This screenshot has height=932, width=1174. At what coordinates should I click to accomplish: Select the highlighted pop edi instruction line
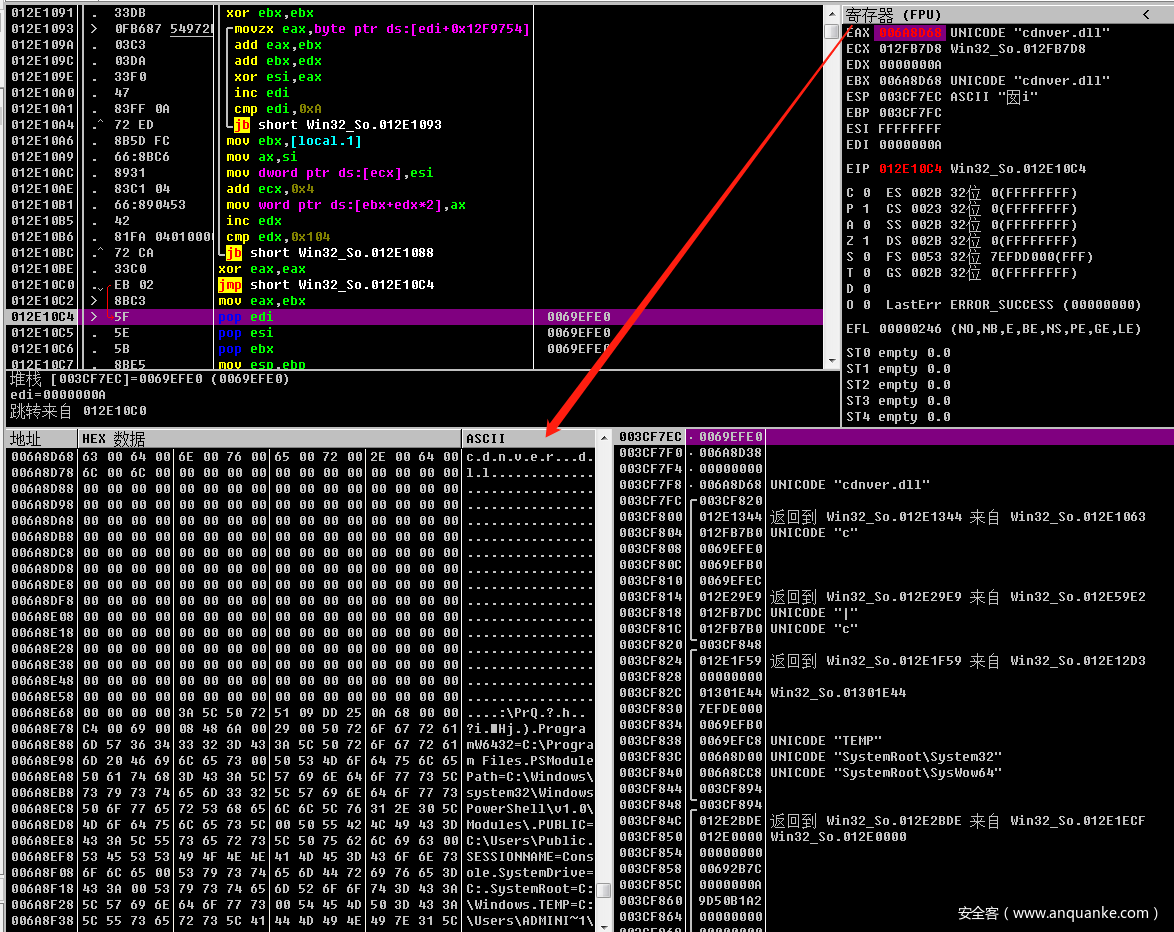(400, 317)
